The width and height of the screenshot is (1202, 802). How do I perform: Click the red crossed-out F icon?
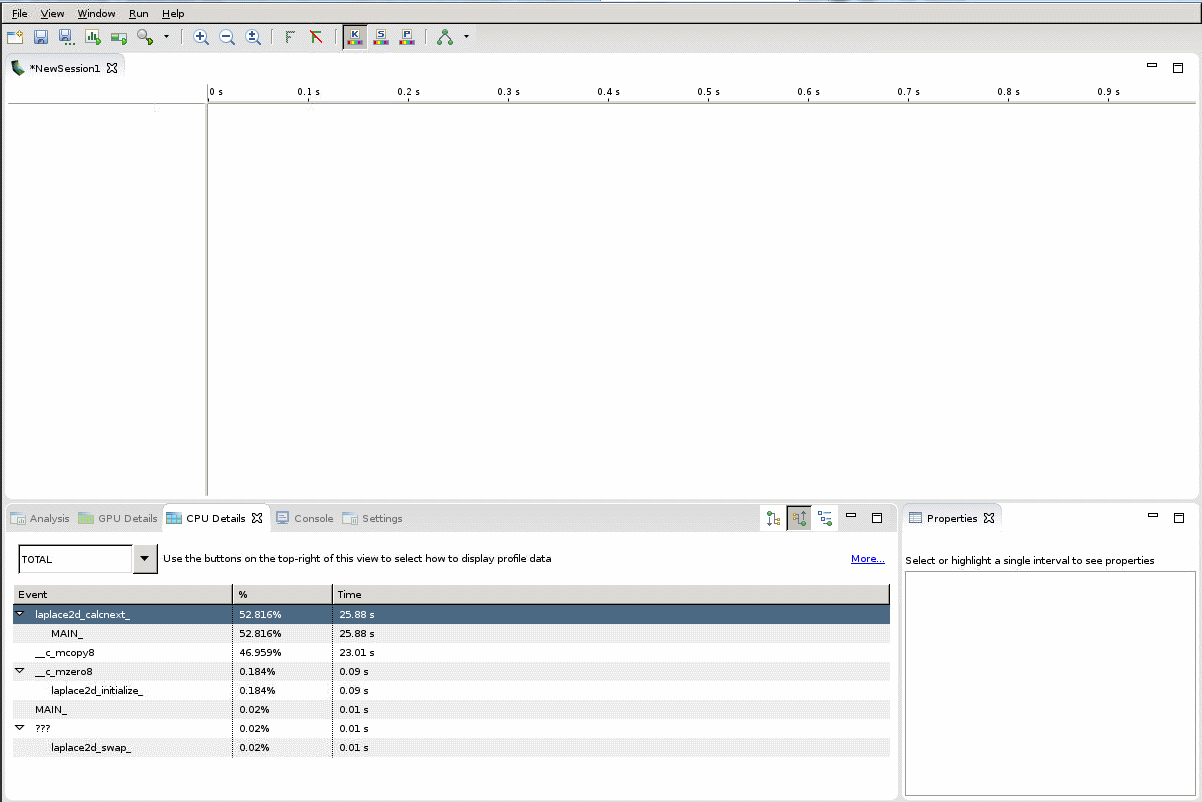pos(316,37)
